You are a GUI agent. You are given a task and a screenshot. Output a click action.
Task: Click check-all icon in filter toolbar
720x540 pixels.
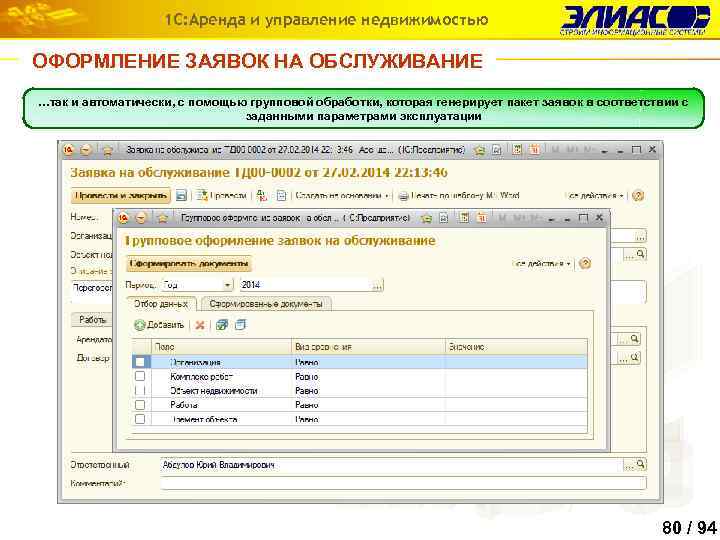tap(222, 325)
